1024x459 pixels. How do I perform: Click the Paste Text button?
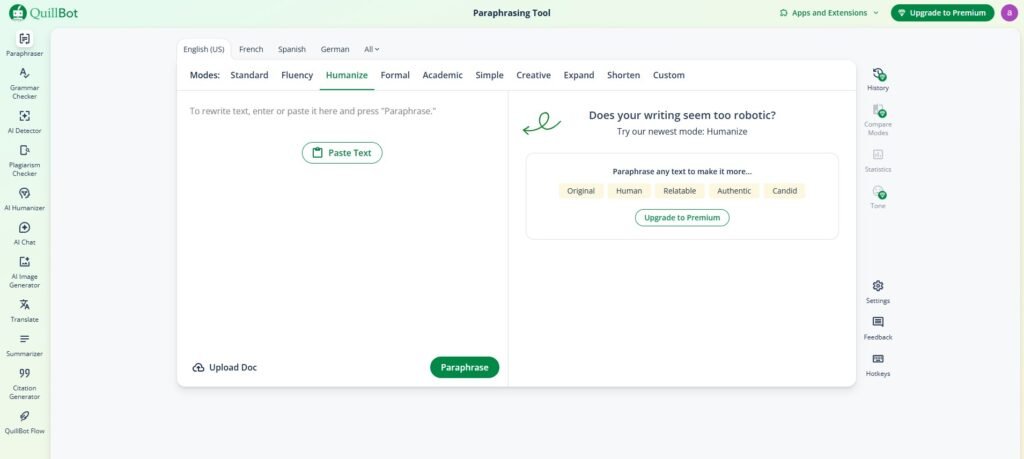click(342, 153)
